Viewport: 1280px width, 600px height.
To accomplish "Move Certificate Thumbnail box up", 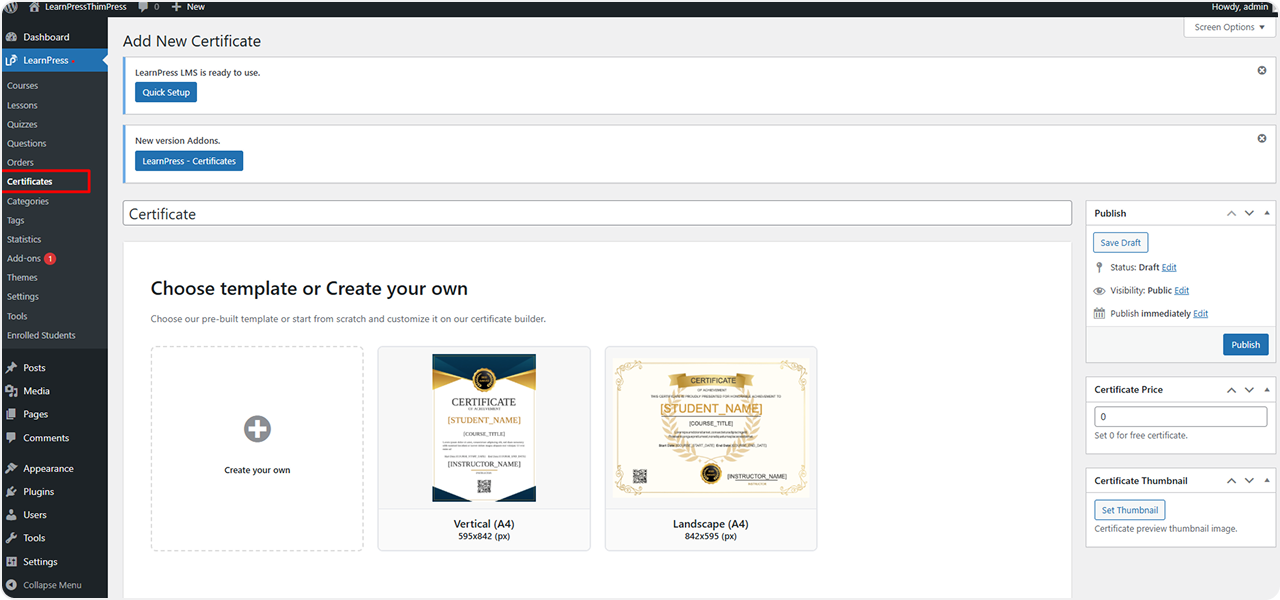I will [1232, 480].
